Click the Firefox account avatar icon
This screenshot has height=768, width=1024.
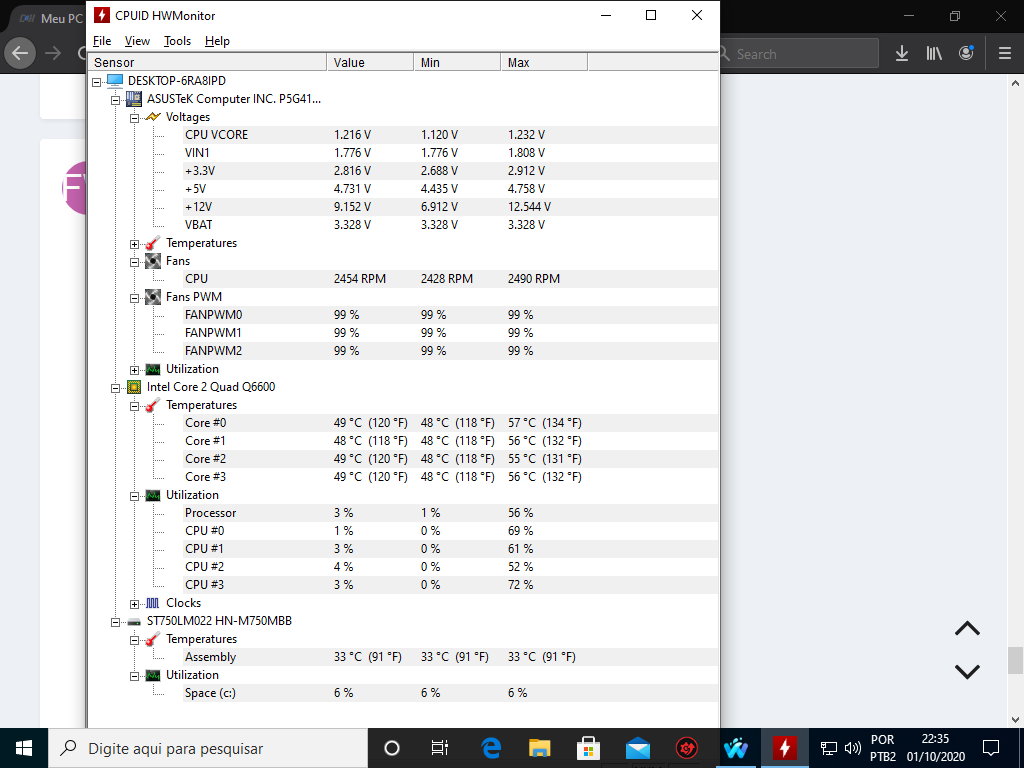point(967,53)
